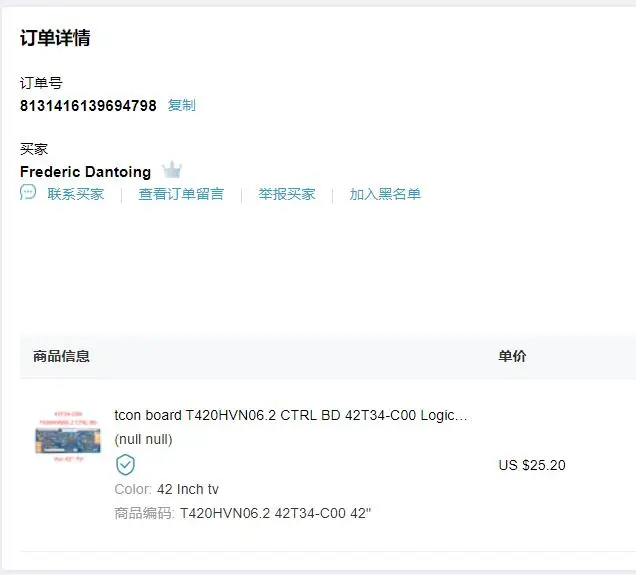Viewport: 636px width, 575px height.
Task: Click the 商品编码 T420HVN06.2 42T34-C00 code
Action: pos(243,513)
